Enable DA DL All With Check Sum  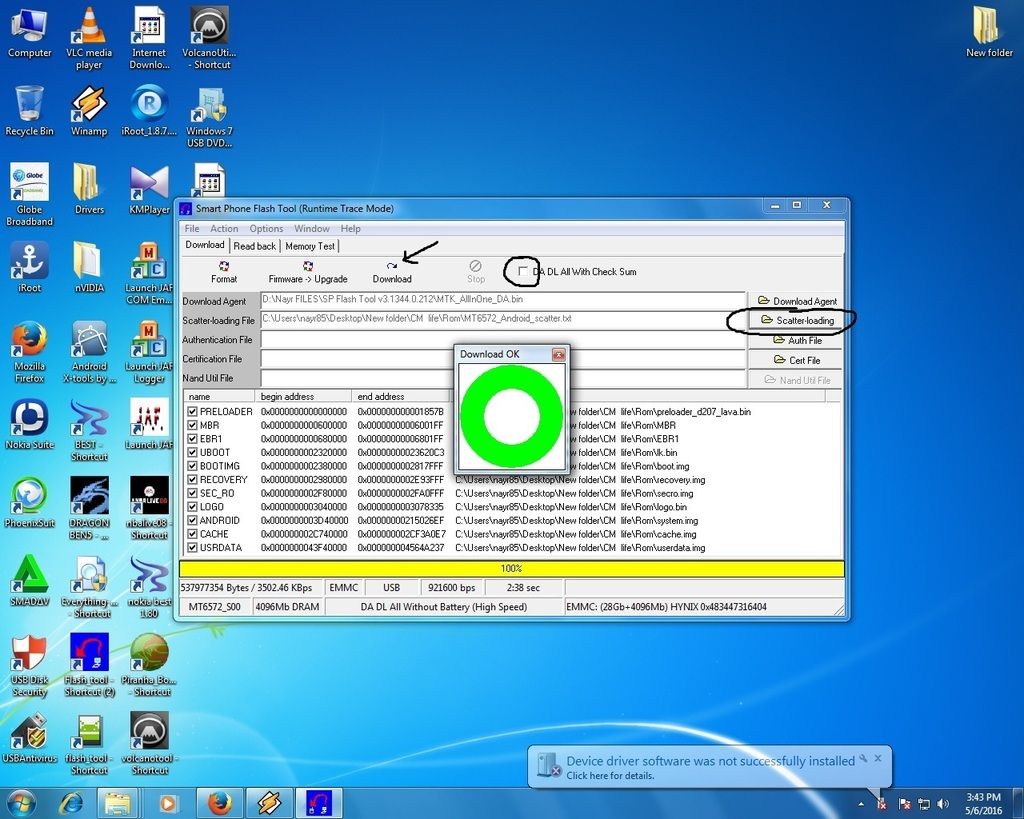tap(523, 271)
